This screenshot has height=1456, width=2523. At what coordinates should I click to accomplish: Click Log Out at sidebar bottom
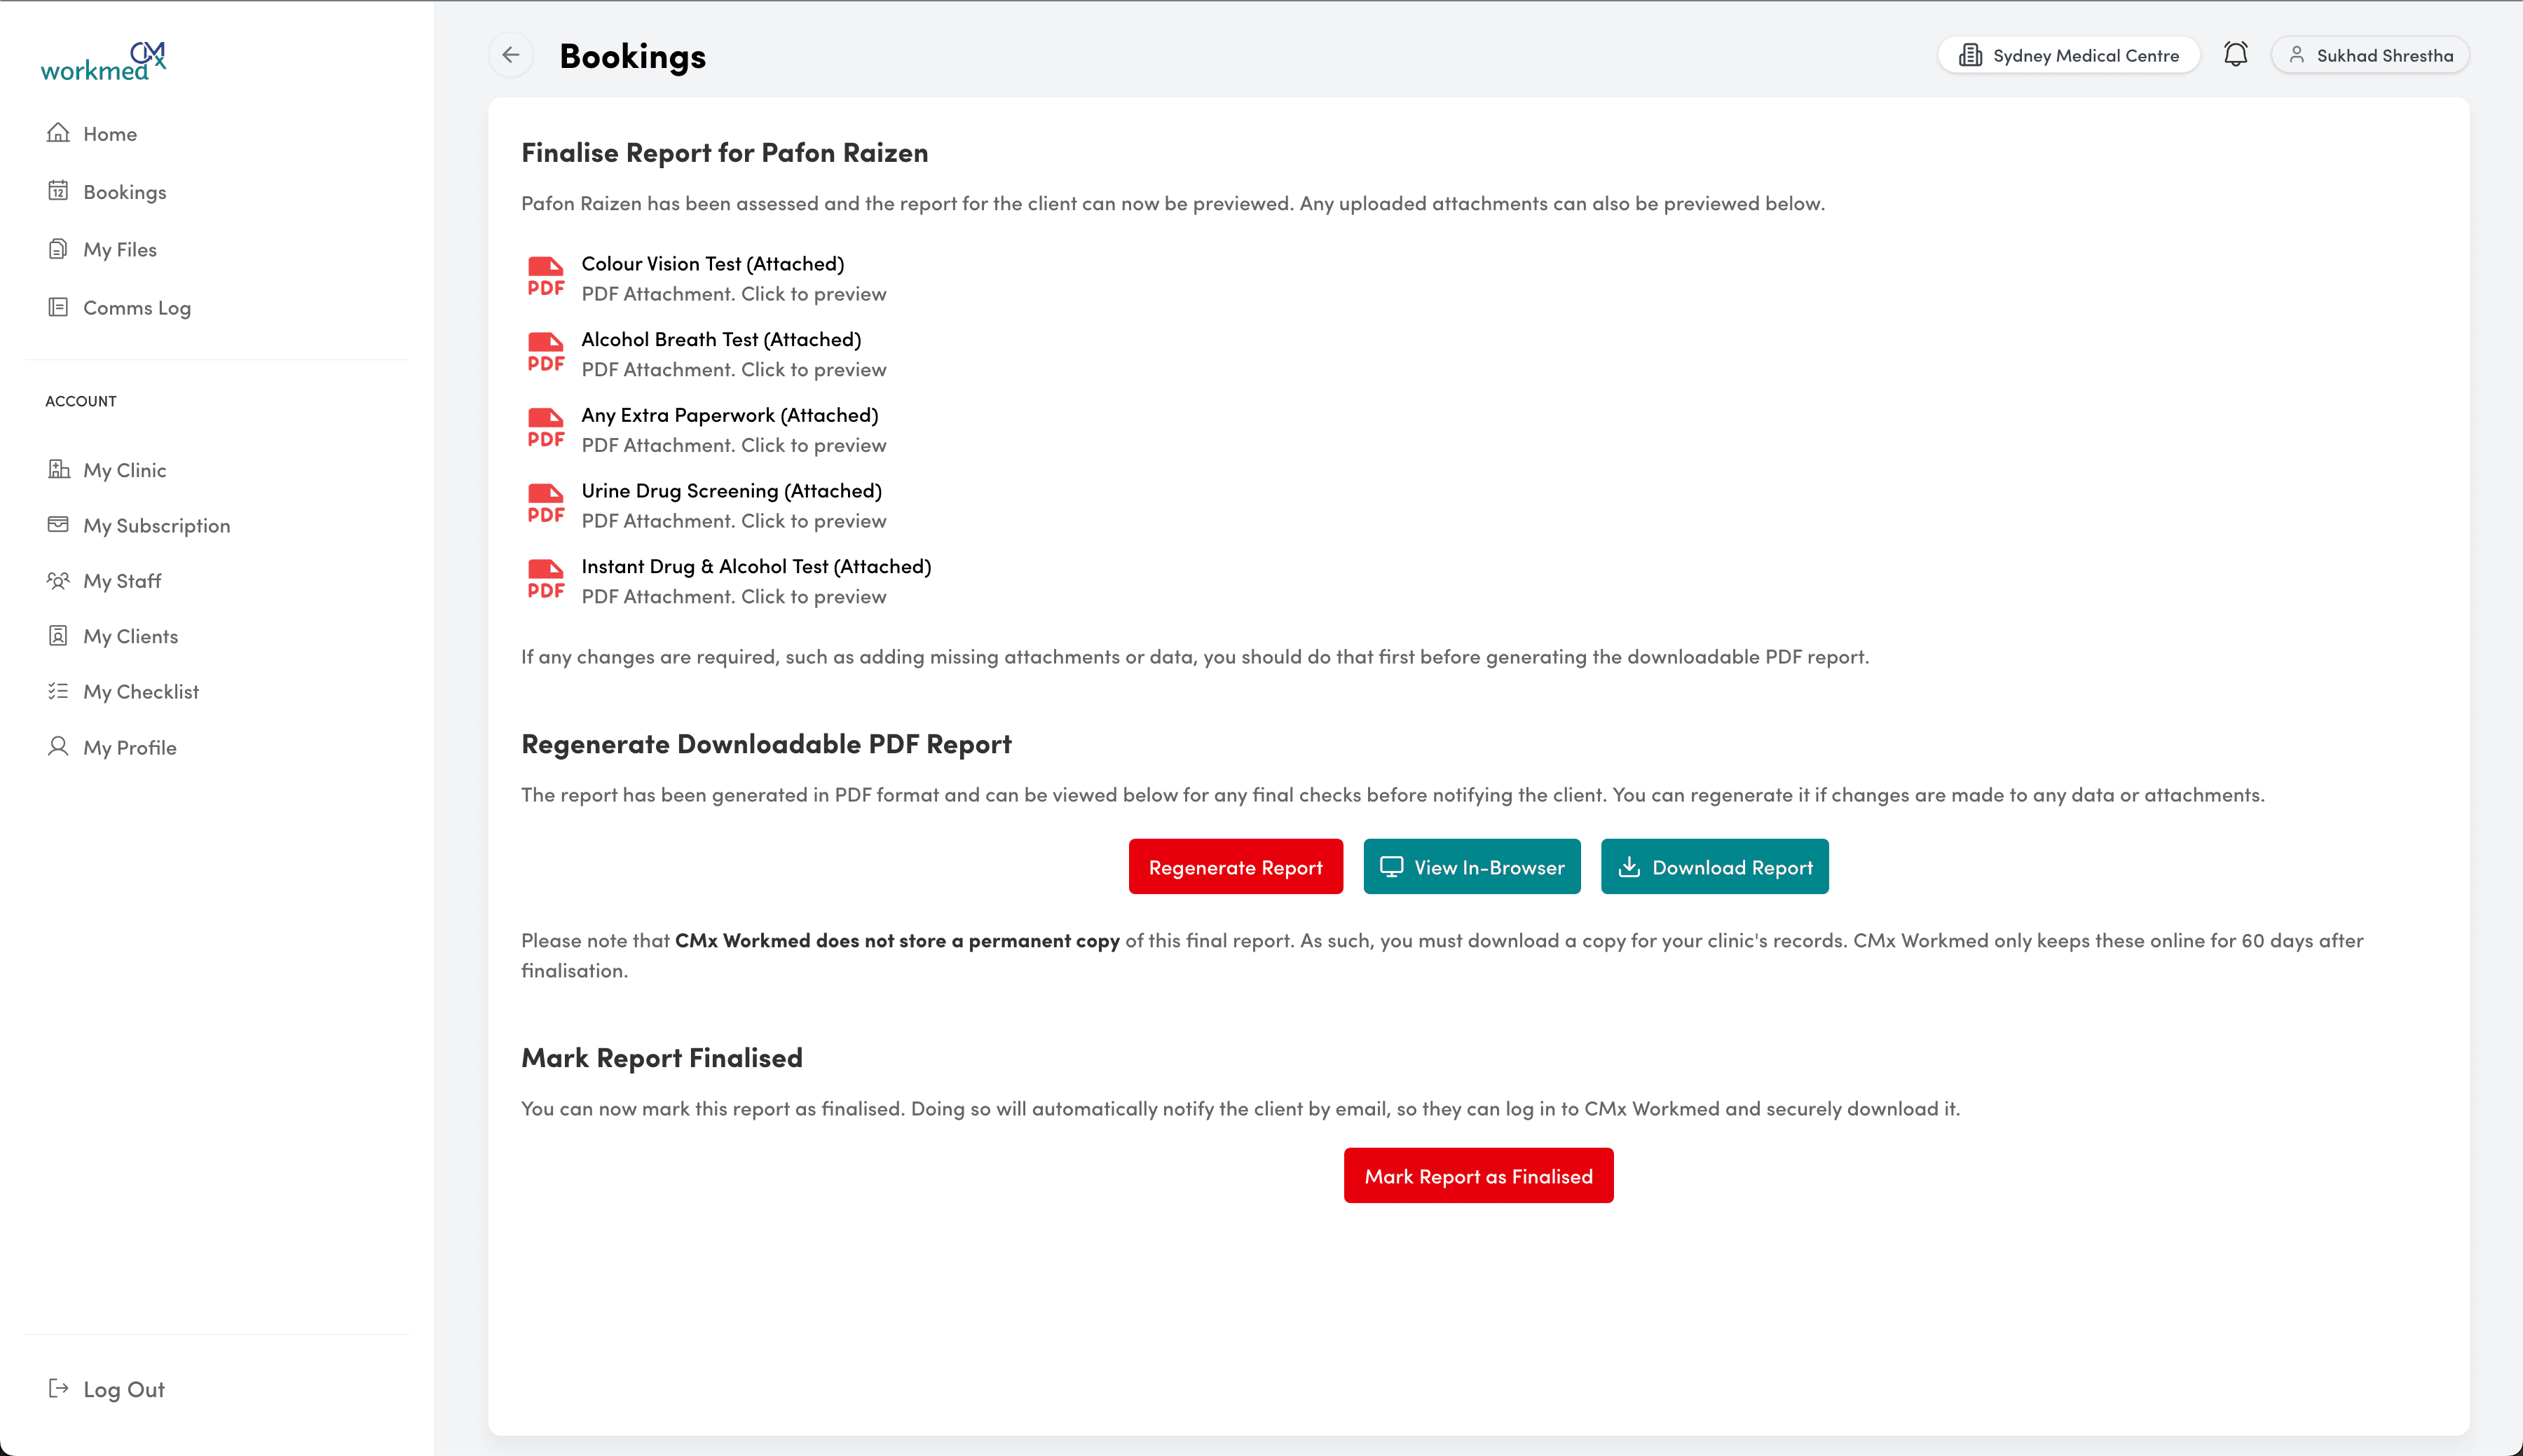pos(123,1389)
